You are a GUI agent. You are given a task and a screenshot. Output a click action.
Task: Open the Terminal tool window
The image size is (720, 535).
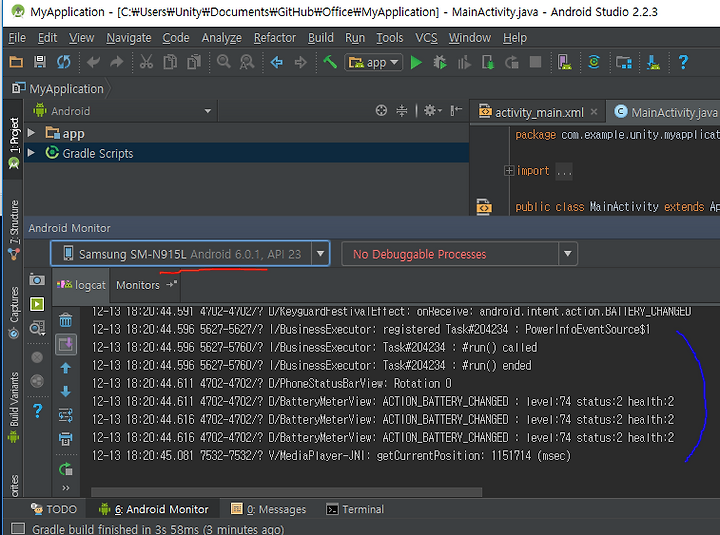click(355, 509)
